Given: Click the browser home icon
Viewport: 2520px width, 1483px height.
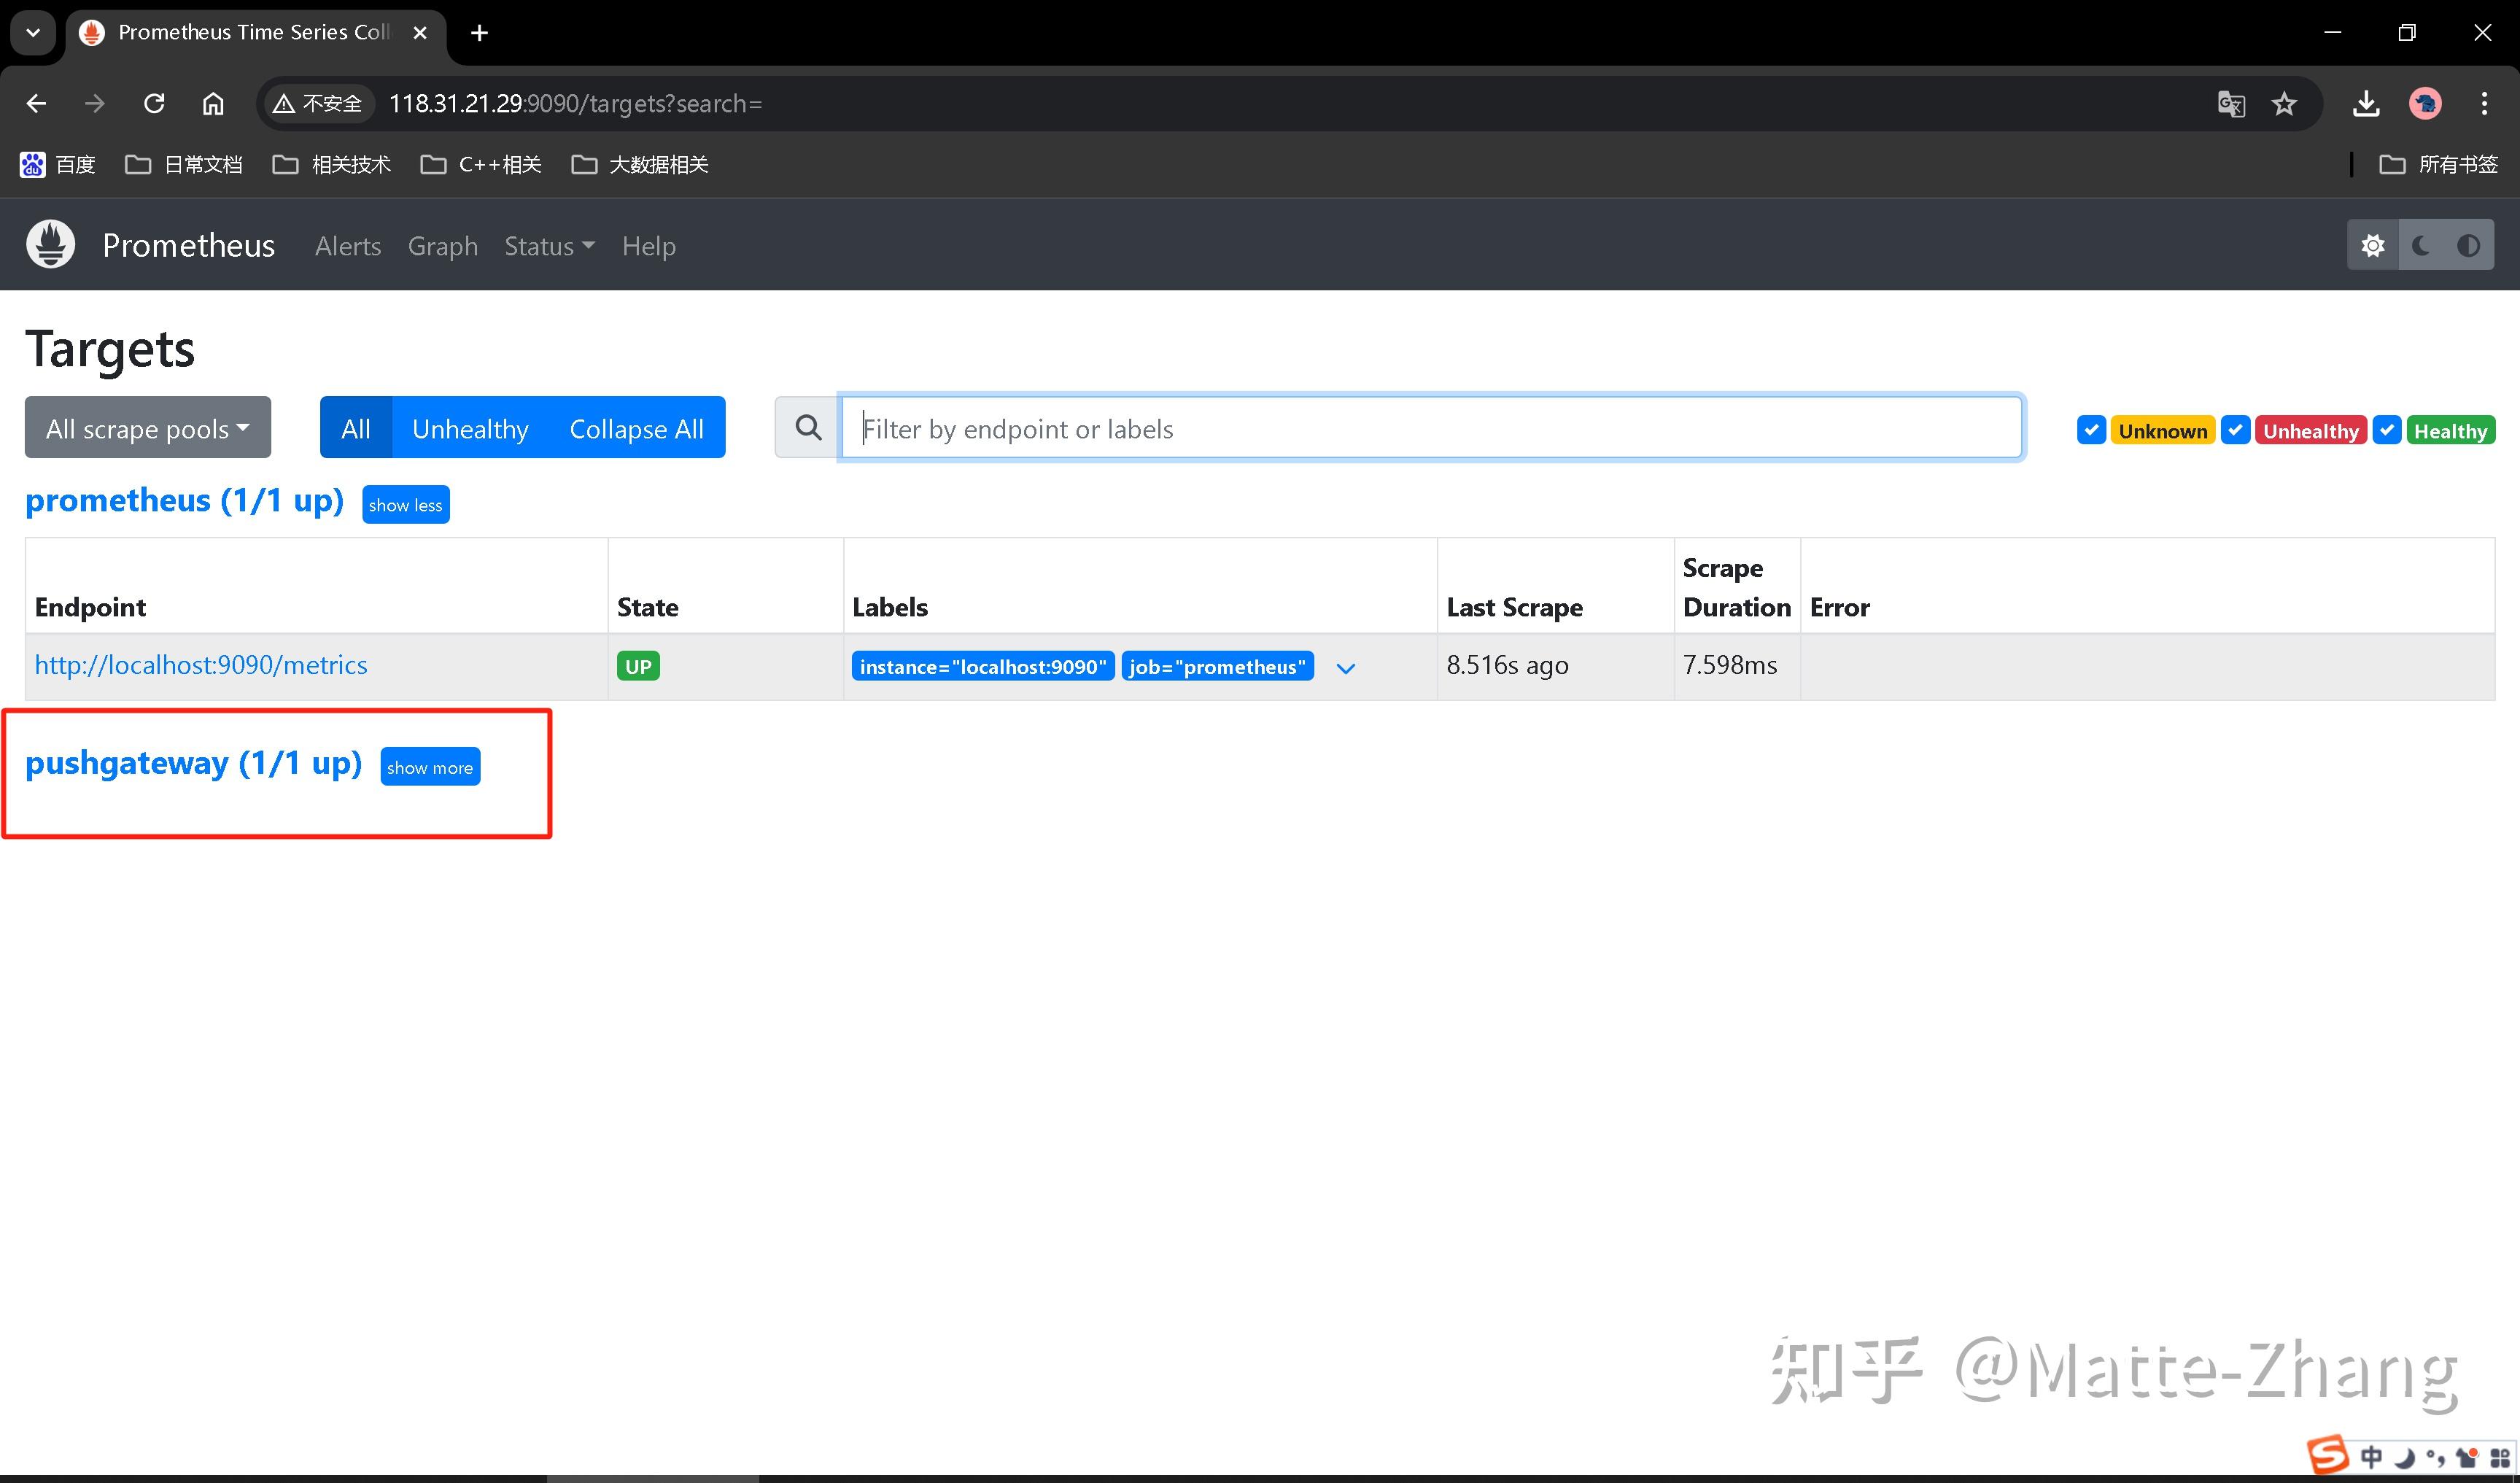Looking at the screenshot, I should 213,104.
